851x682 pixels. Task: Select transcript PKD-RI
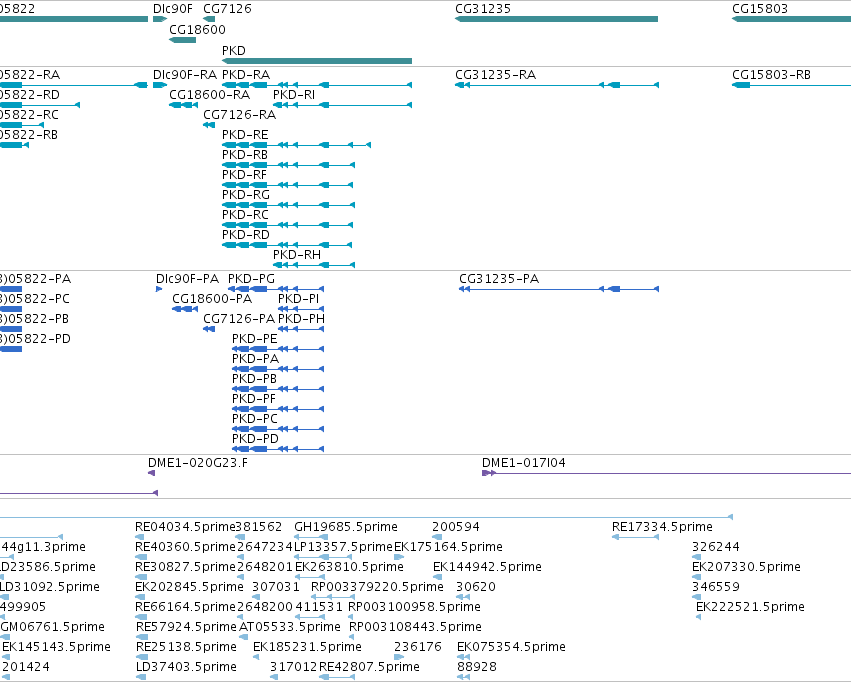click(342, 105)
